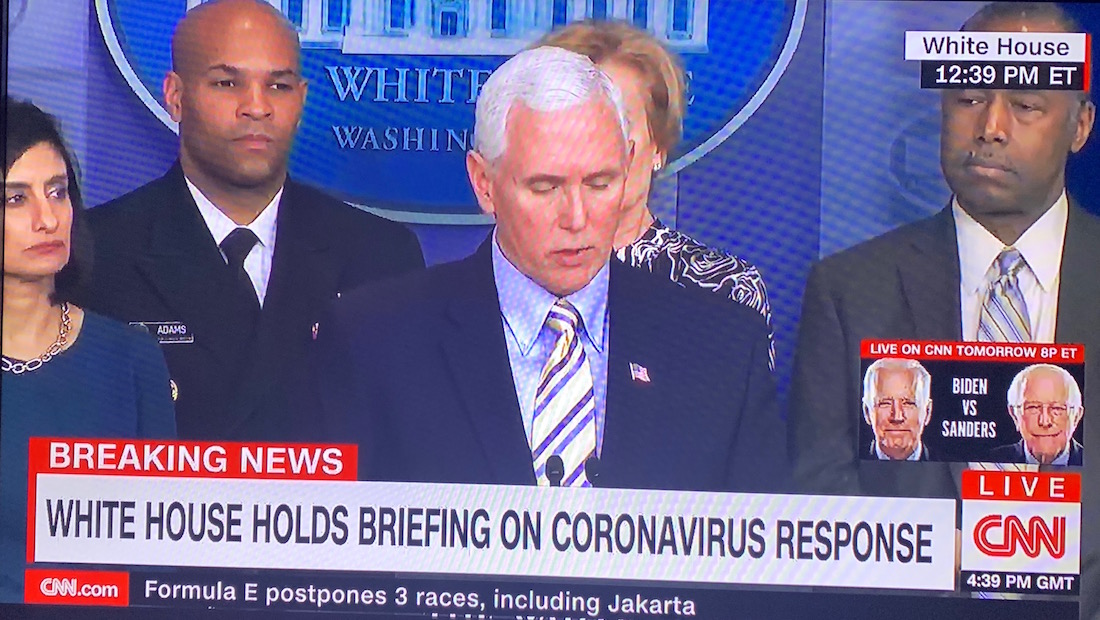
Task: Click the right portrait in debate promo
Action: 1042,414
